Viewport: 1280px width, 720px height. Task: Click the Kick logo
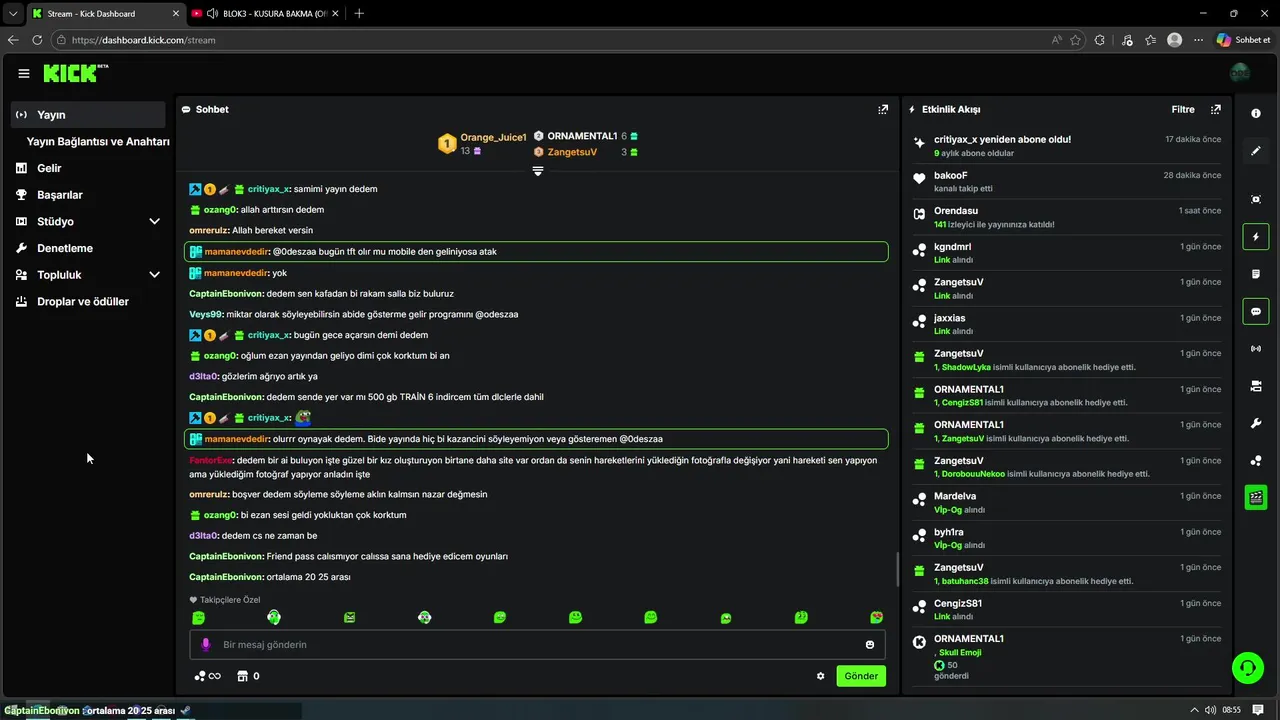coord(76,73)
